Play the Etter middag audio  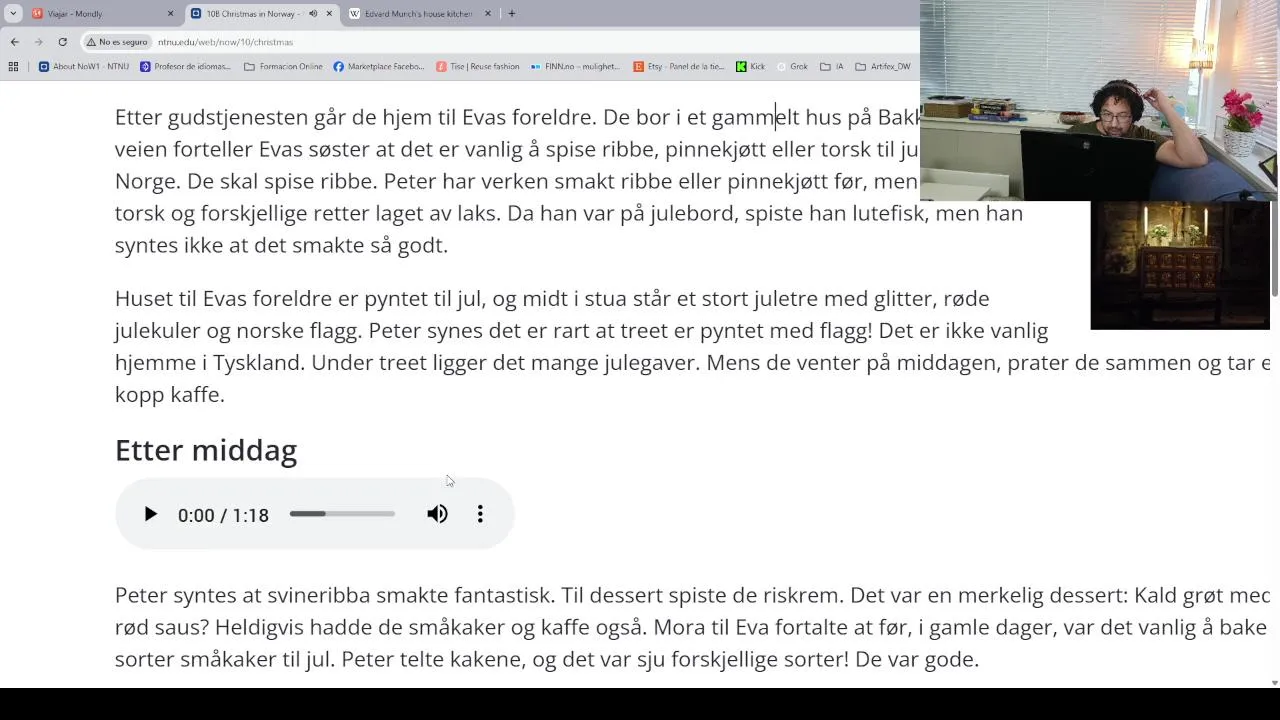pyautogui.click(x=150, y=514)
